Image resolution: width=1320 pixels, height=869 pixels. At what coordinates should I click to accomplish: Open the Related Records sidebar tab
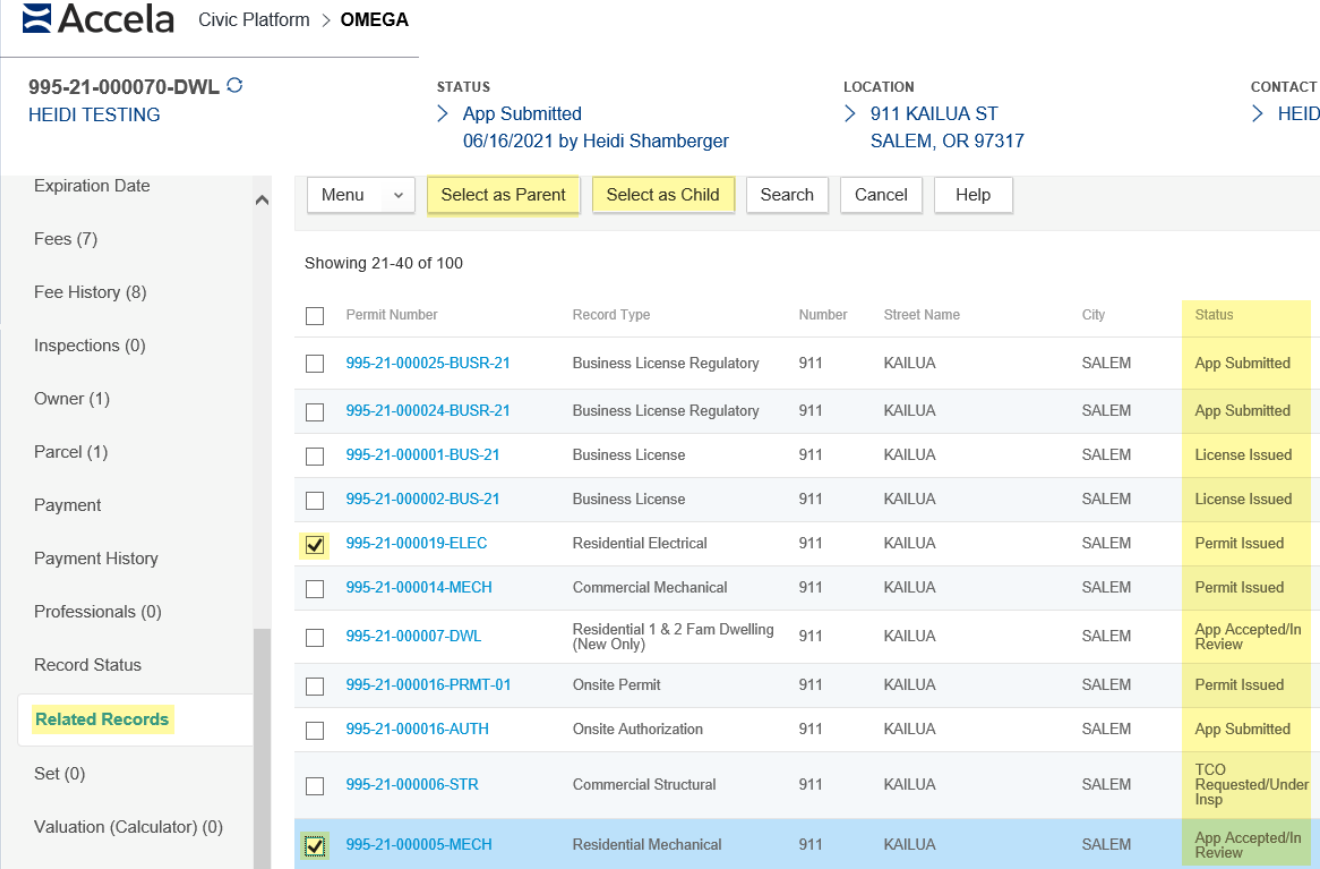coord(102,719)
